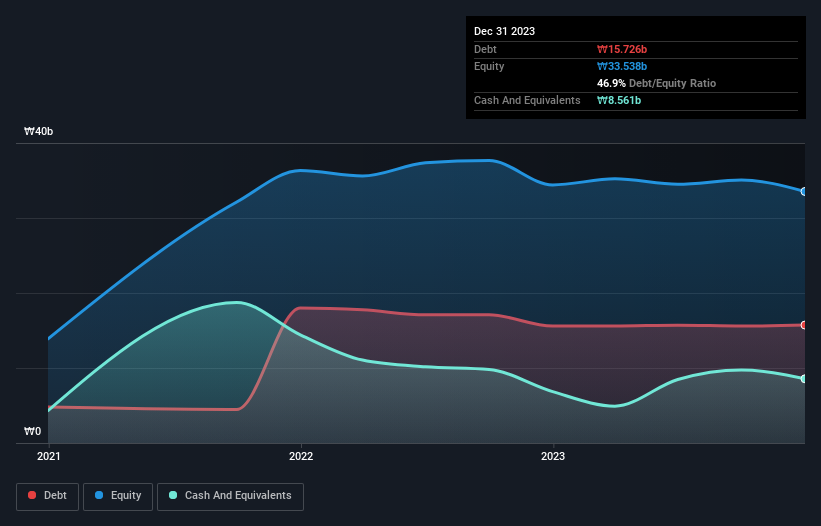The width and height of the screenshot is (821, 526).
Task: Click the ₩40b y-axis label
Action: 38,131
